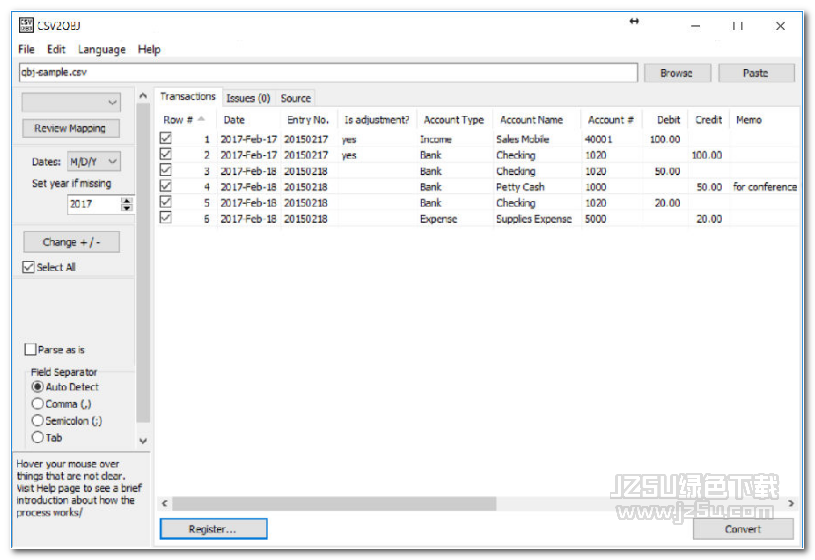Sort by the Memo column header
The width and height of the screenshot is (815, 560).
(748, 120)
